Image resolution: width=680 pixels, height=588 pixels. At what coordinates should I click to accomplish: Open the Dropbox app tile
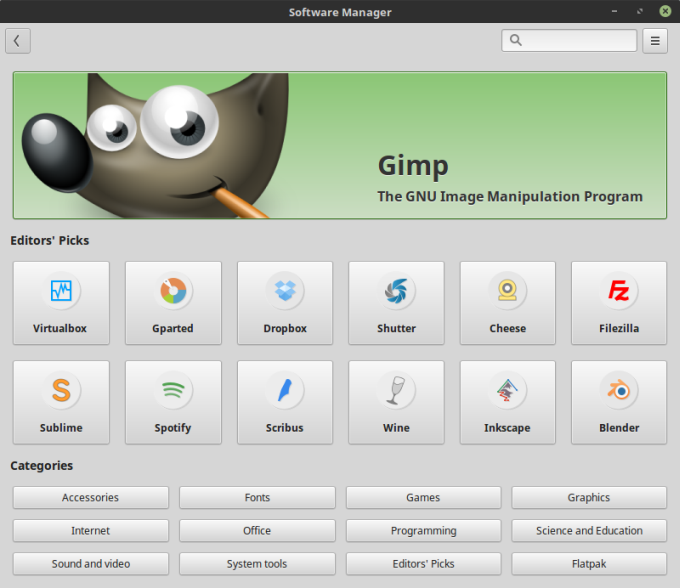(285, 303)
